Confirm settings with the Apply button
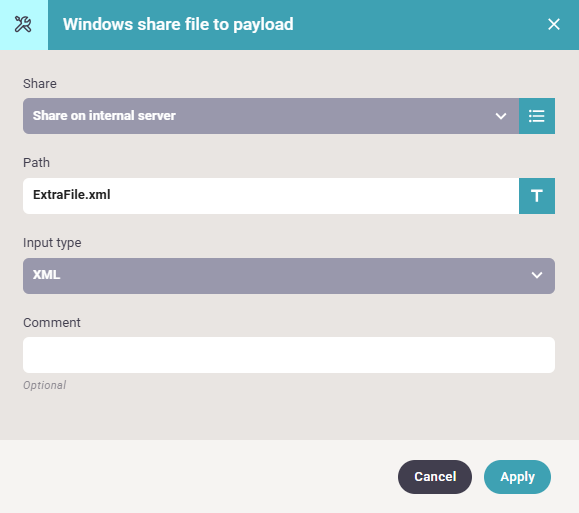The image size is (579, 513). pos(517,477)
